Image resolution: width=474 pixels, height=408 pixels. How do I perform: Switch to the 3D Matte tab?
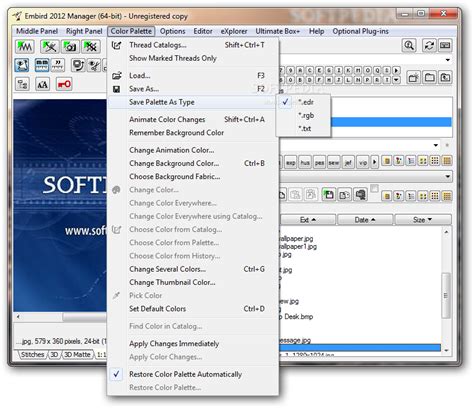tap(77, 355)
